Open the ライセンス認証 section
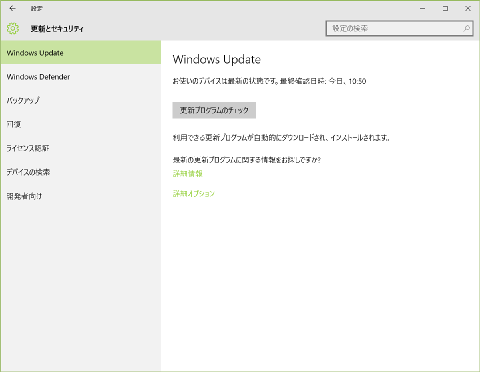480x372 pixels. click(81, 148)
